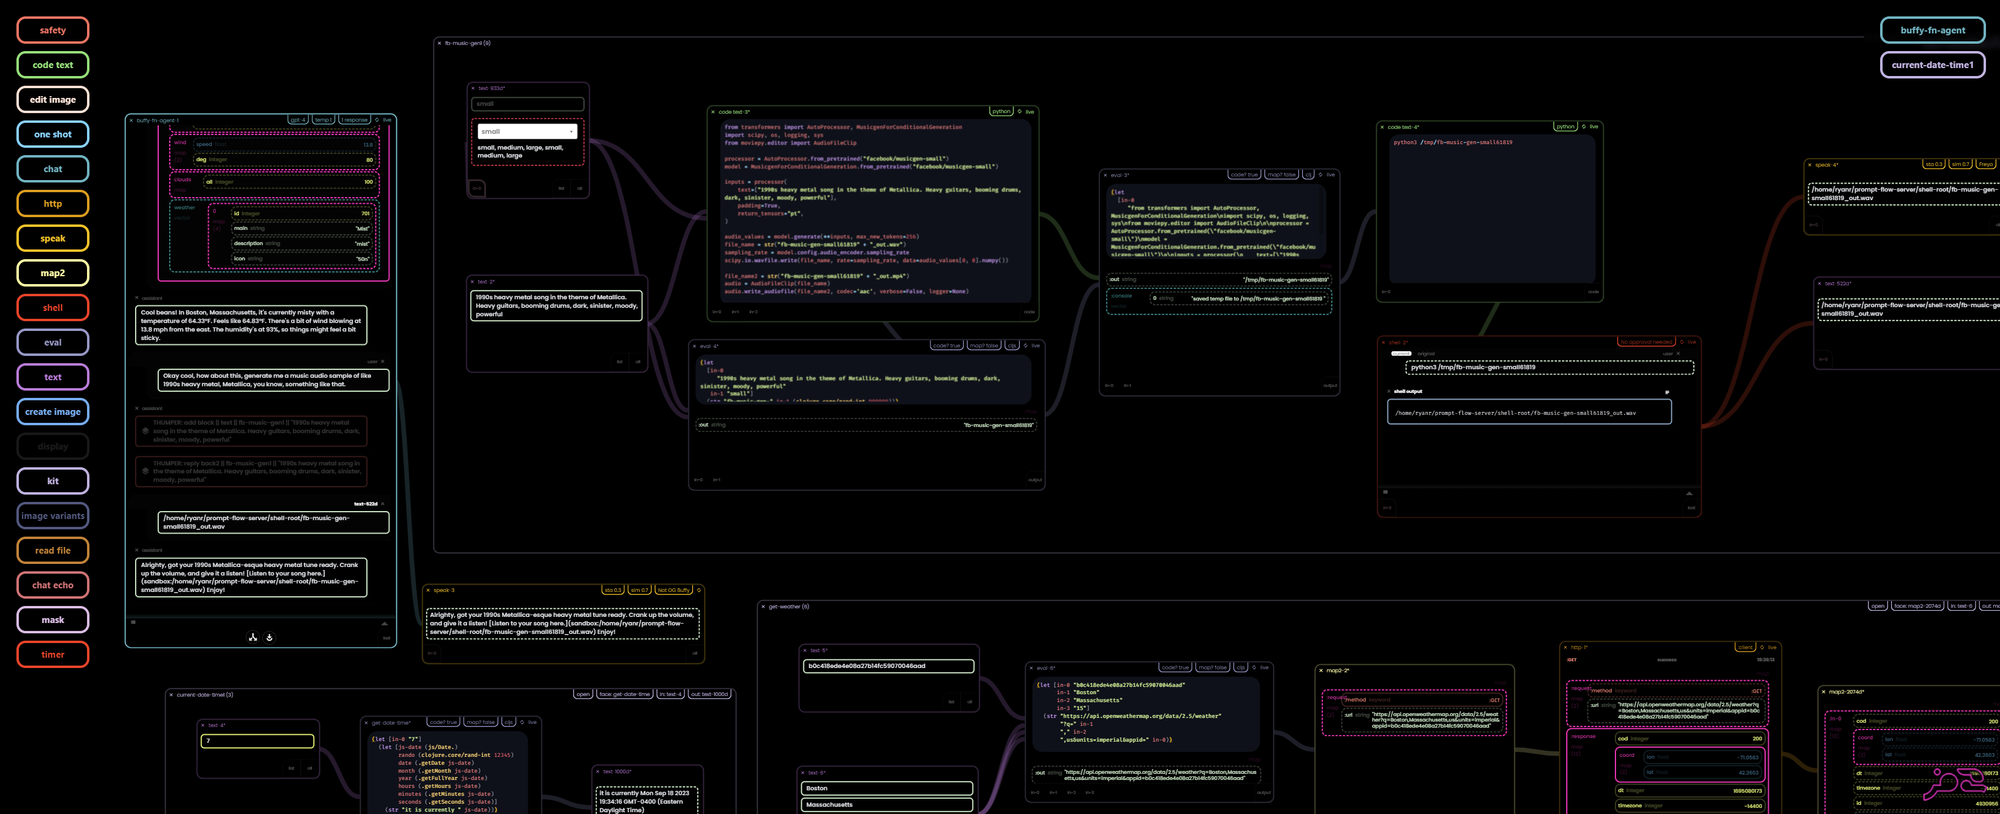Viewport: 2000px width, 814px height.
Task: Add a code text block
Action: point(53,65)
